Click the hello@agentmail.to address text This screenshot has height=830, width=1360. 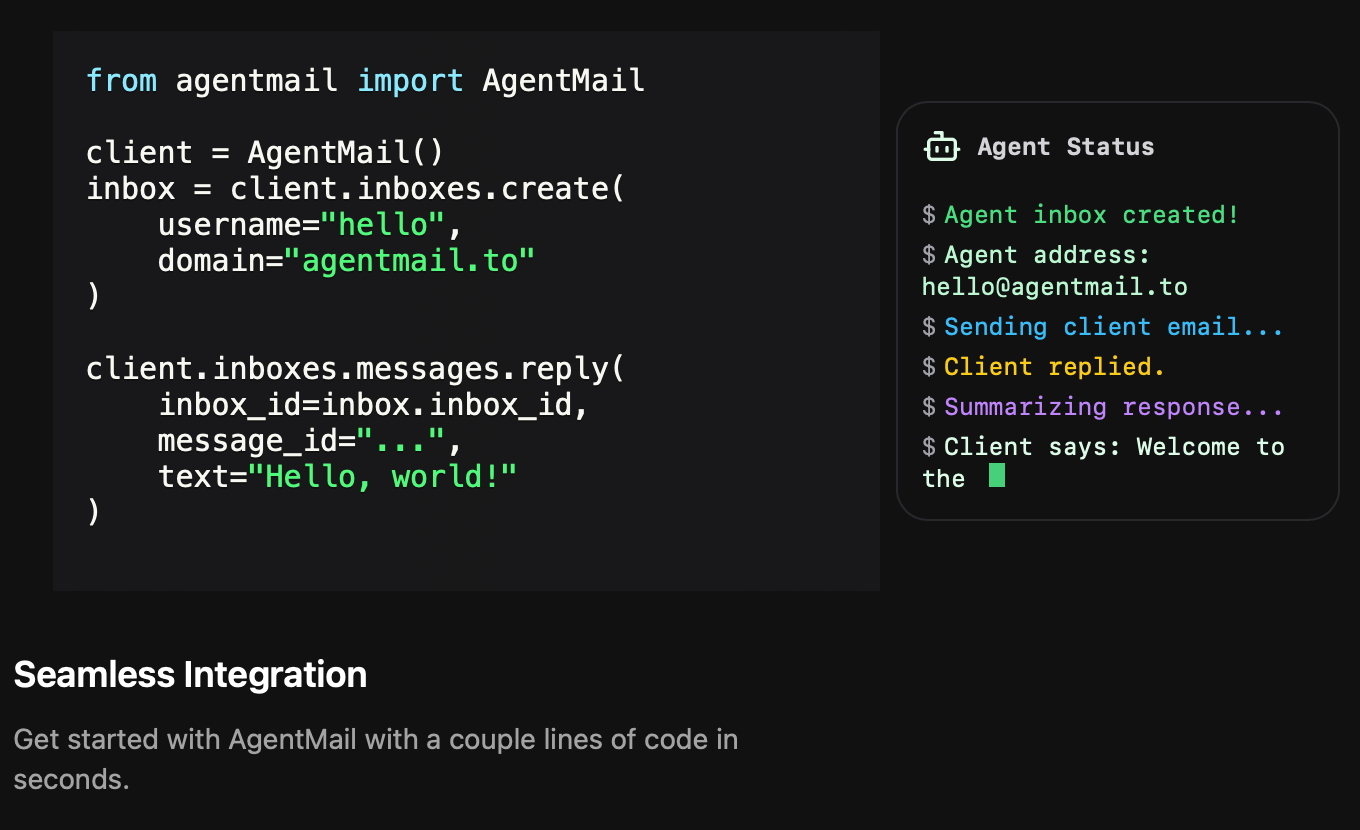[1054, 287]
